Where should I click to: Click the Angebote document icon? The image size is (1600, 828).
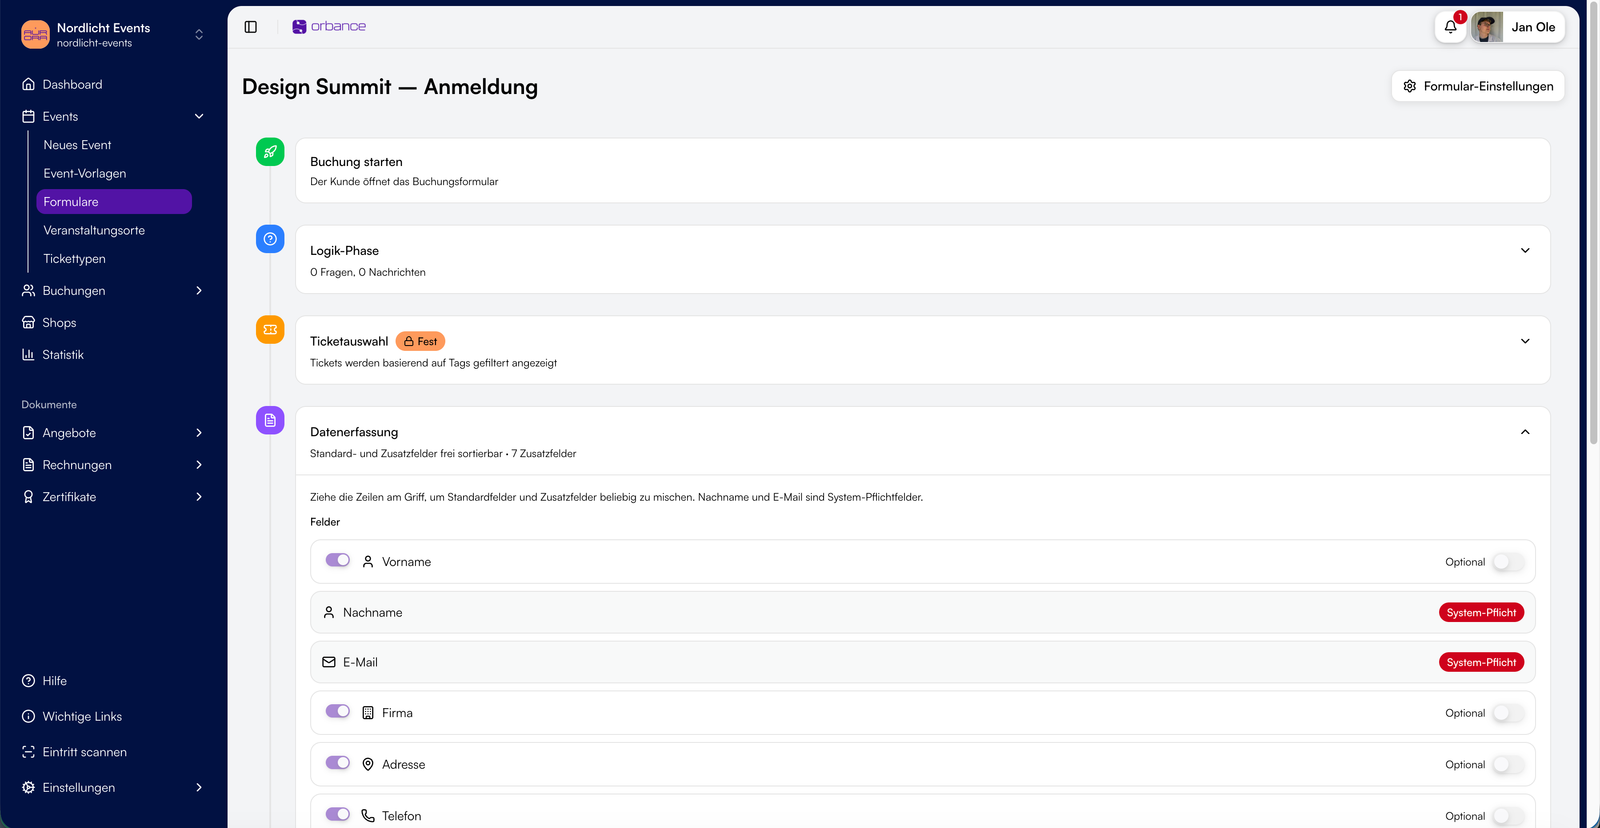[x=28, y=433]
